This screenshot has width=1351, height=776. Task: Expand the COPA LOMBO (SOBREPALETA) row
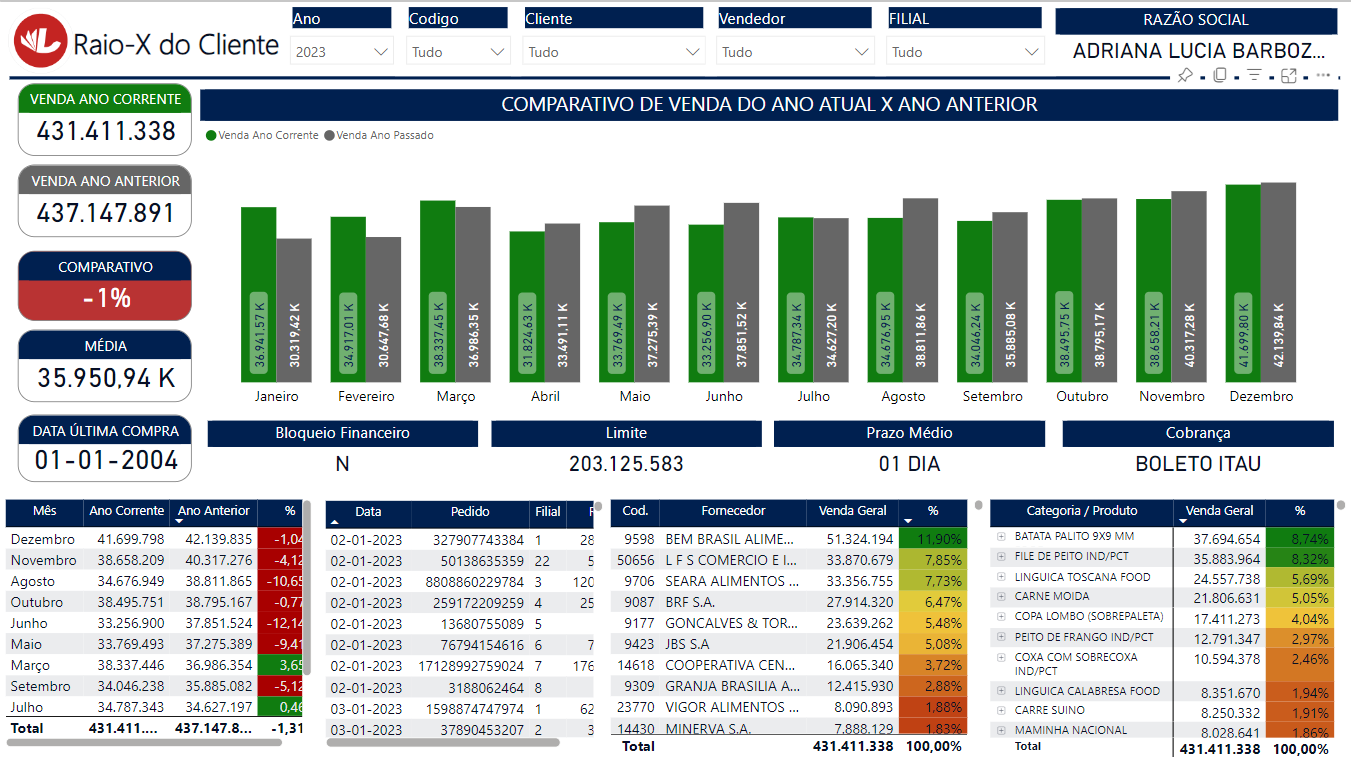(x=1001, y=616)
